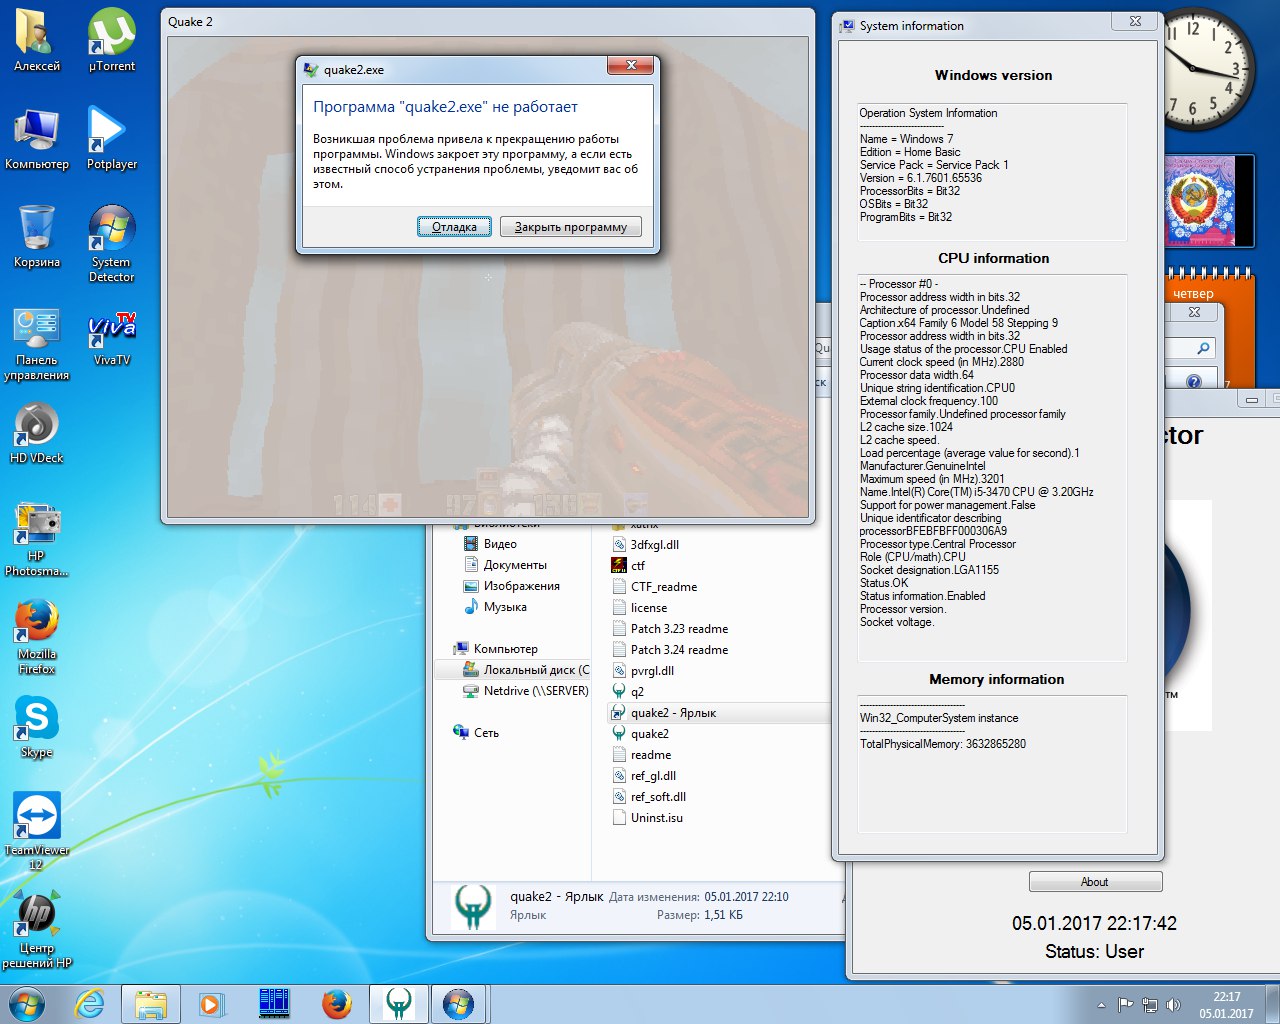The width and height of the screenshot is (1280, 1024).
Task: Expand hidden icons in the system tray
Action: (1100, 1003)
